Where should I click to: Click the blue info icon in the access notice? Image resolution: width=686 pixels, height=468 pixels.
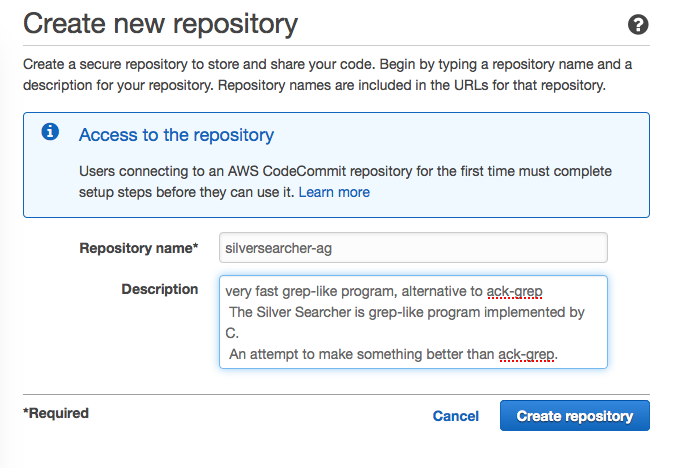click(50, 132)
